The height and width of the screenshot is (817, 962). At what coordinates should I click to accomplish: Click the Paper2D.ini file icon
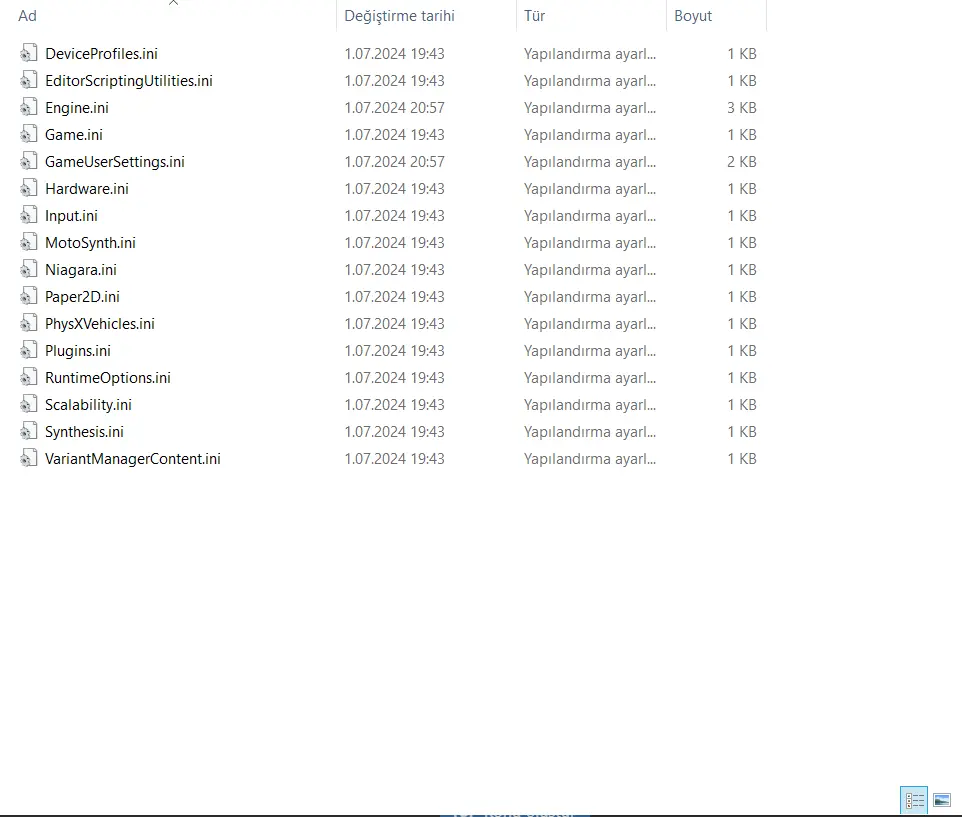(28, 296)
